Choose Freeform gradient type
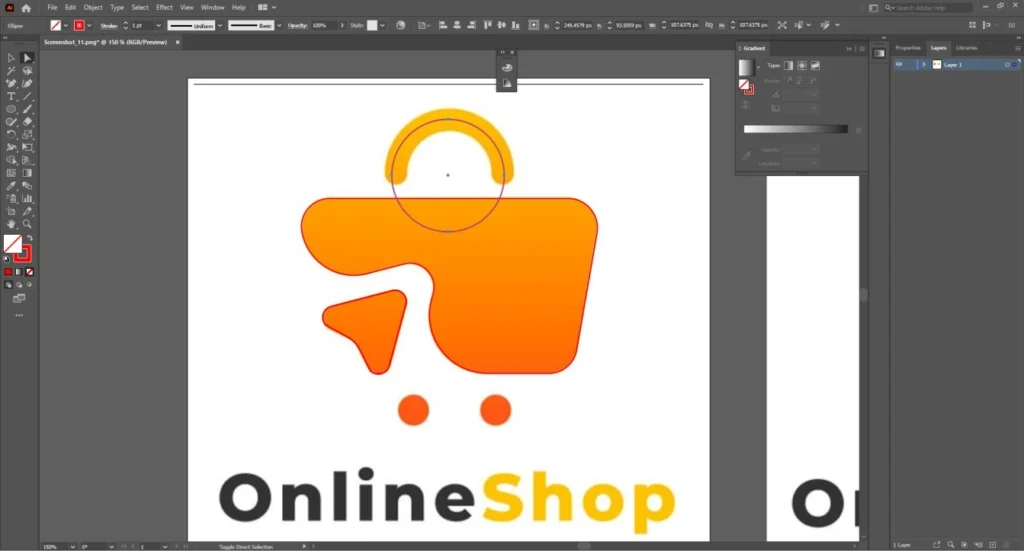This screenshot has height=551, width=1024. (815, 65)
